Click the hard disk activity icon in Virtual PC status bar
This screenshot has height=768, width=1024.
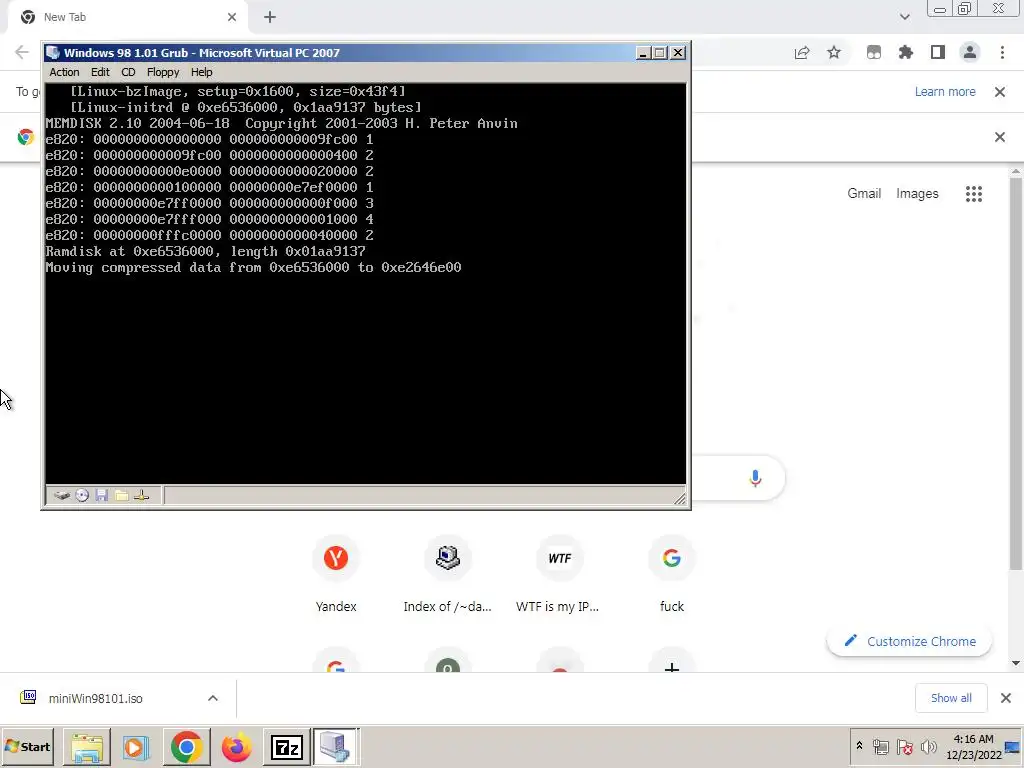[62, 496]
